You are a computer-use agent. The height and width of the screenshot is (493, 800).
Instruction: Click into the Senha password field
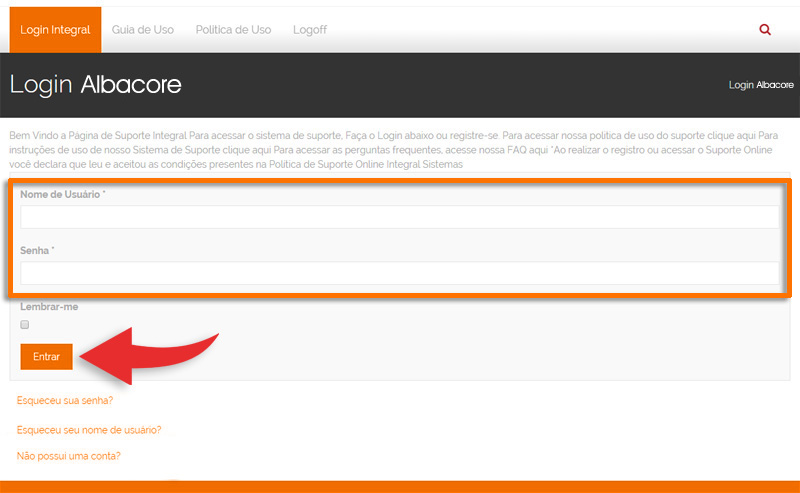(400, 273)
